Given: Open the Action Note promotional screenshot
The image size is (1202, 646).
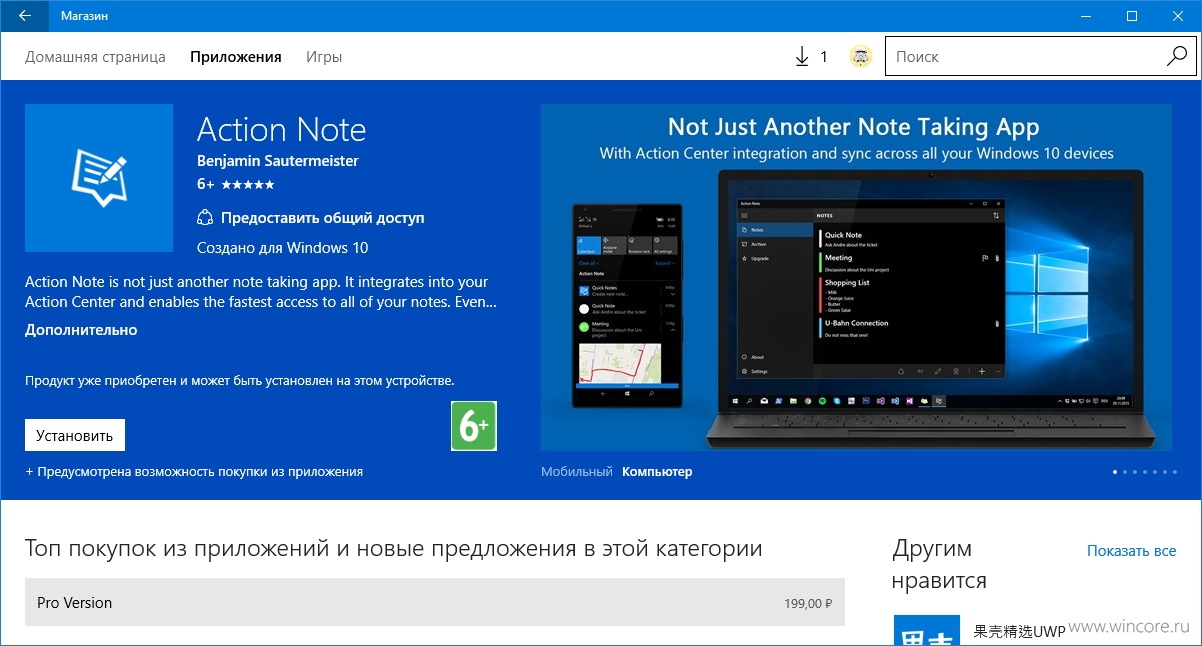Looking at the screenshot, I should pos(857,277).
